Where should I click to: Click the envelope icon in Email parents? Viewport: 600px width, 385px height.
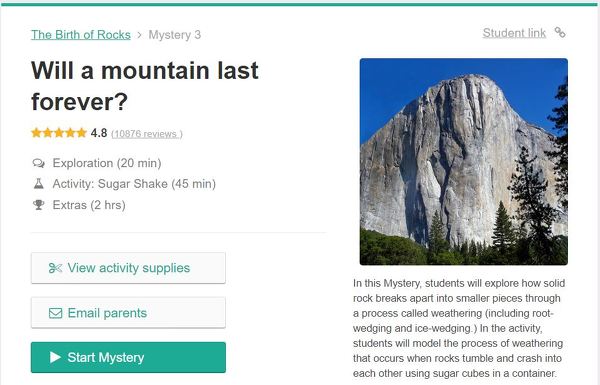click(x=55, y=313)
